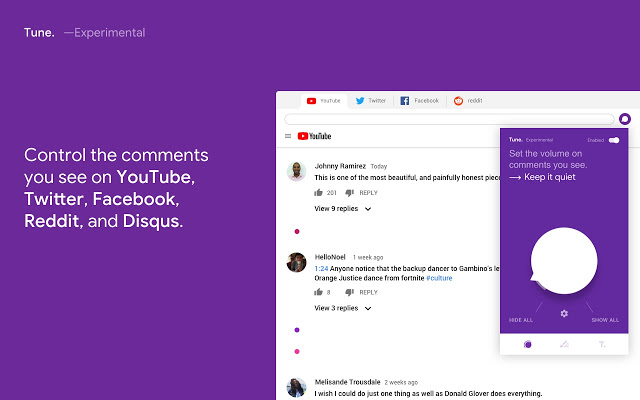Like Johnny Ramirez's comment

[318, 193]
